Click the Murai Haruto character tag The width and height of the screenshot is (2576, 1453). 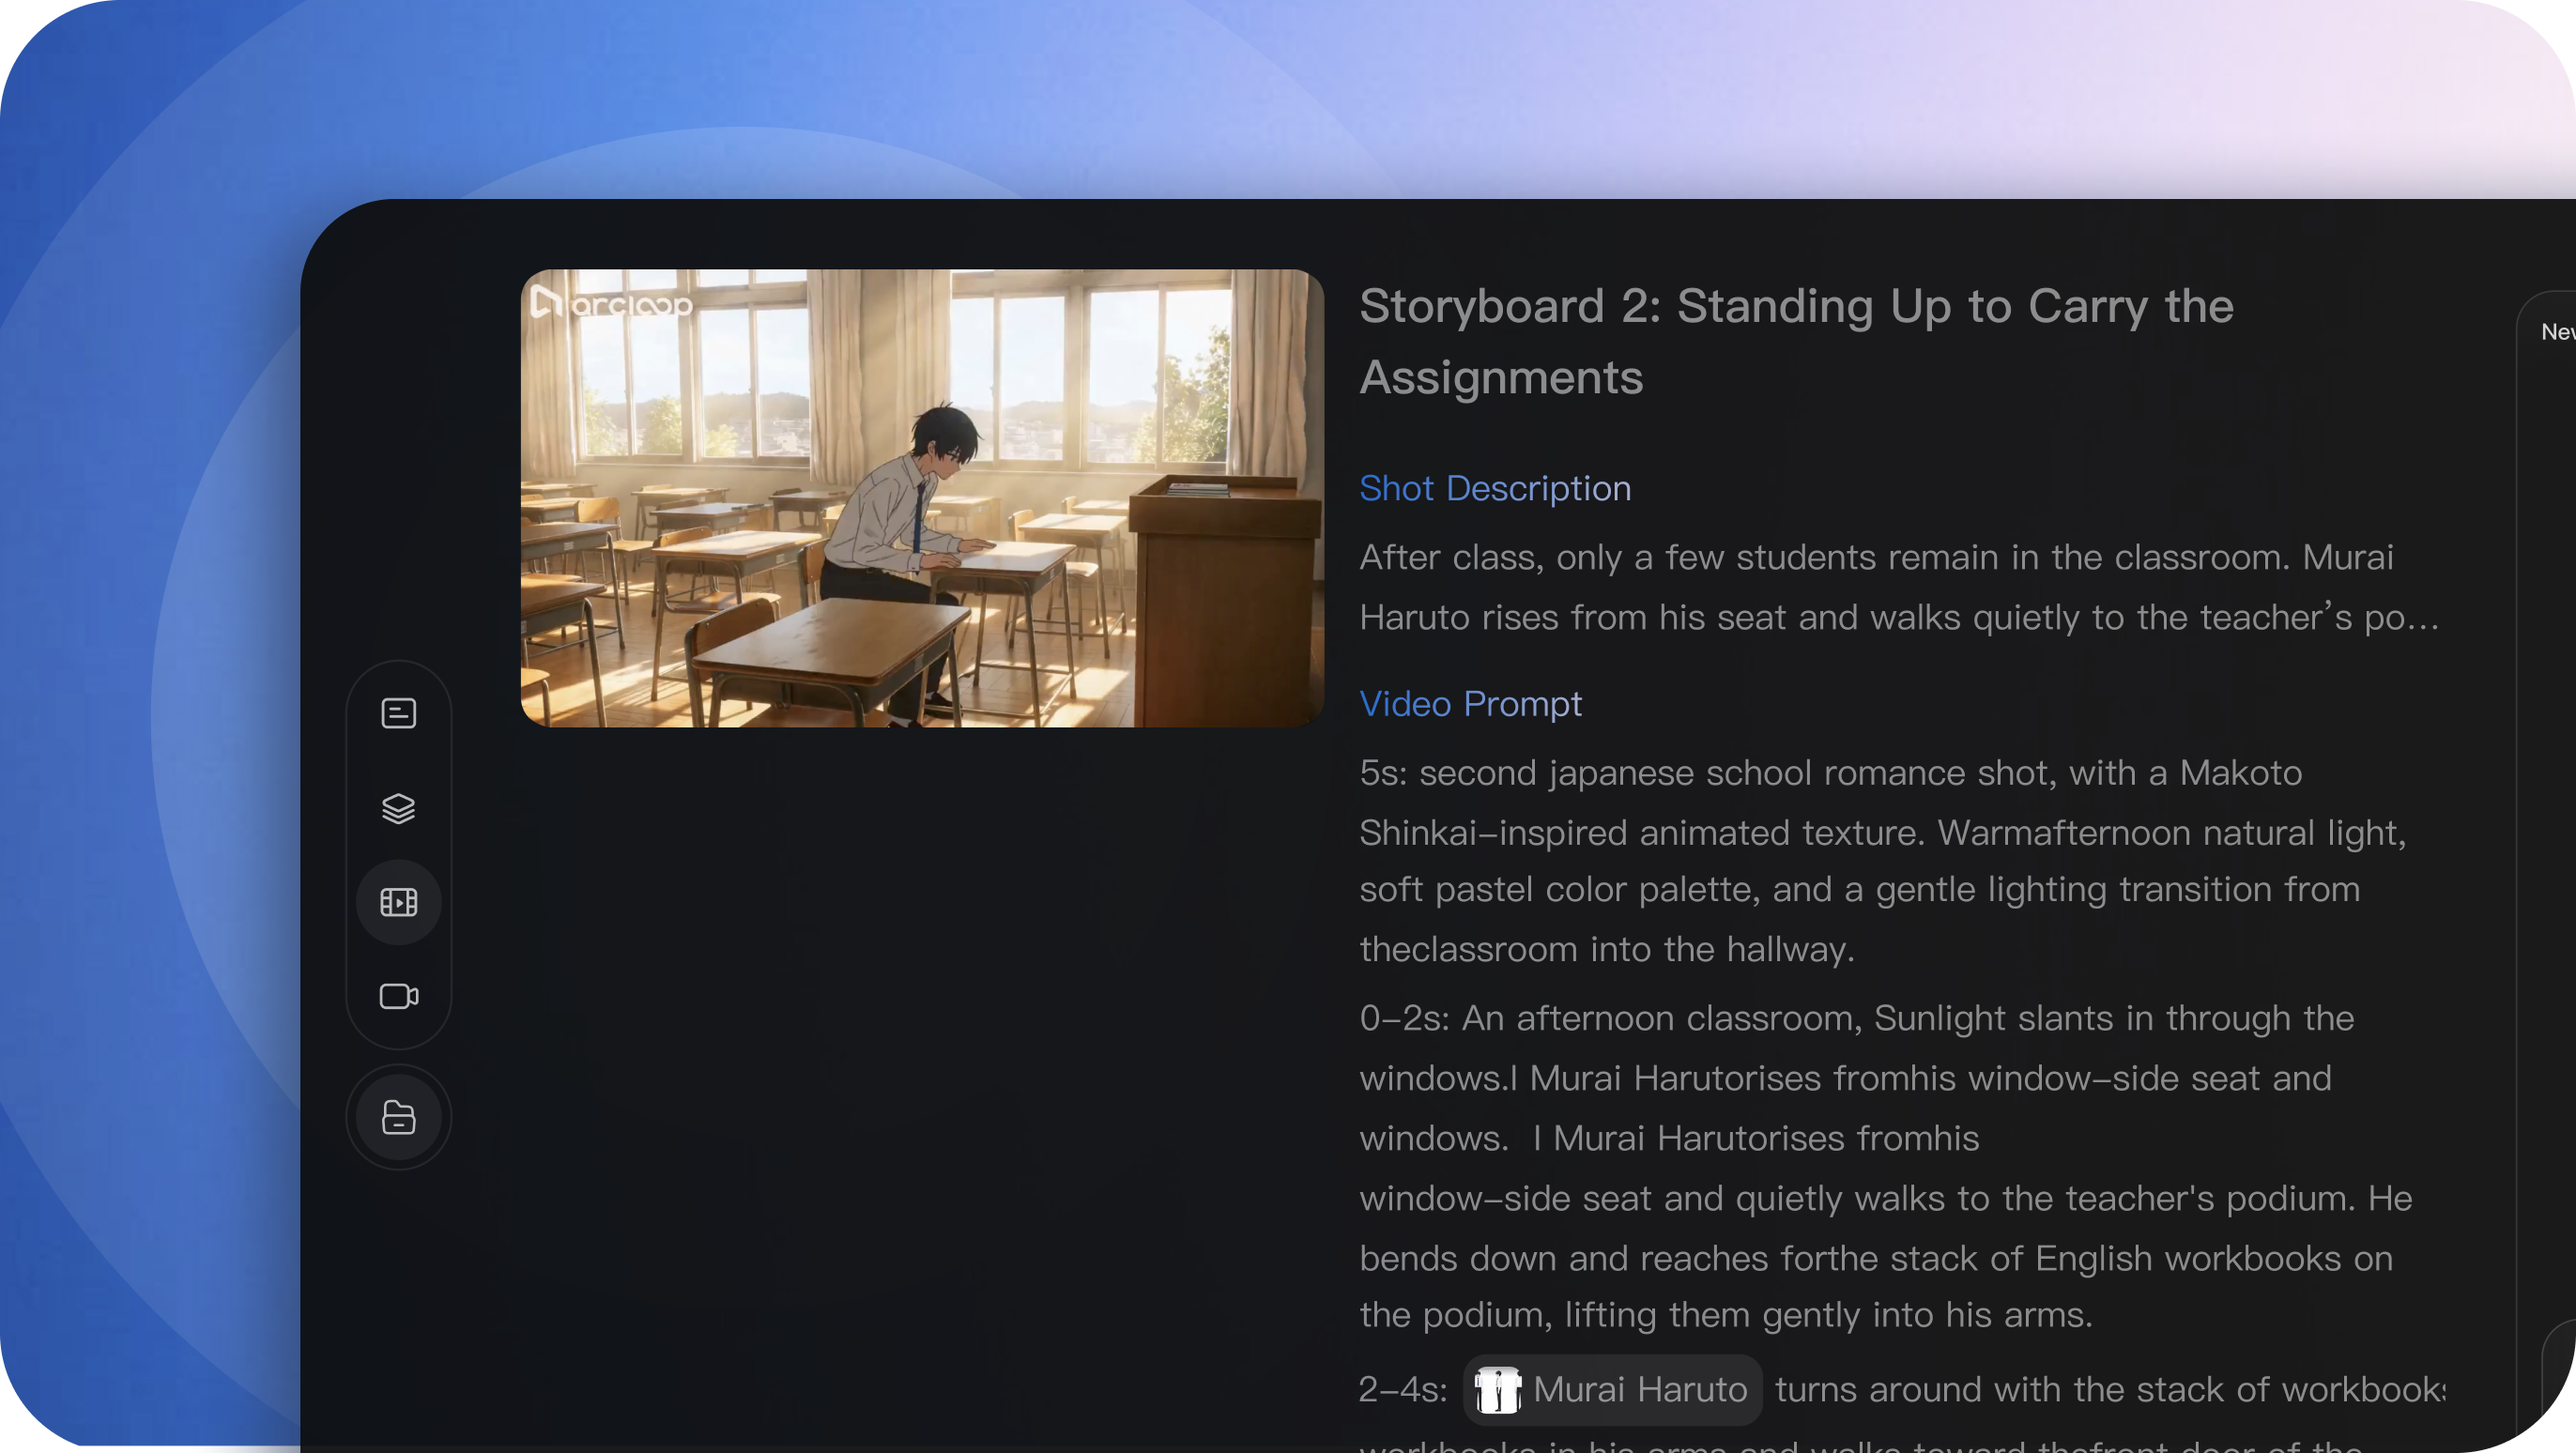[1612, 1389]
